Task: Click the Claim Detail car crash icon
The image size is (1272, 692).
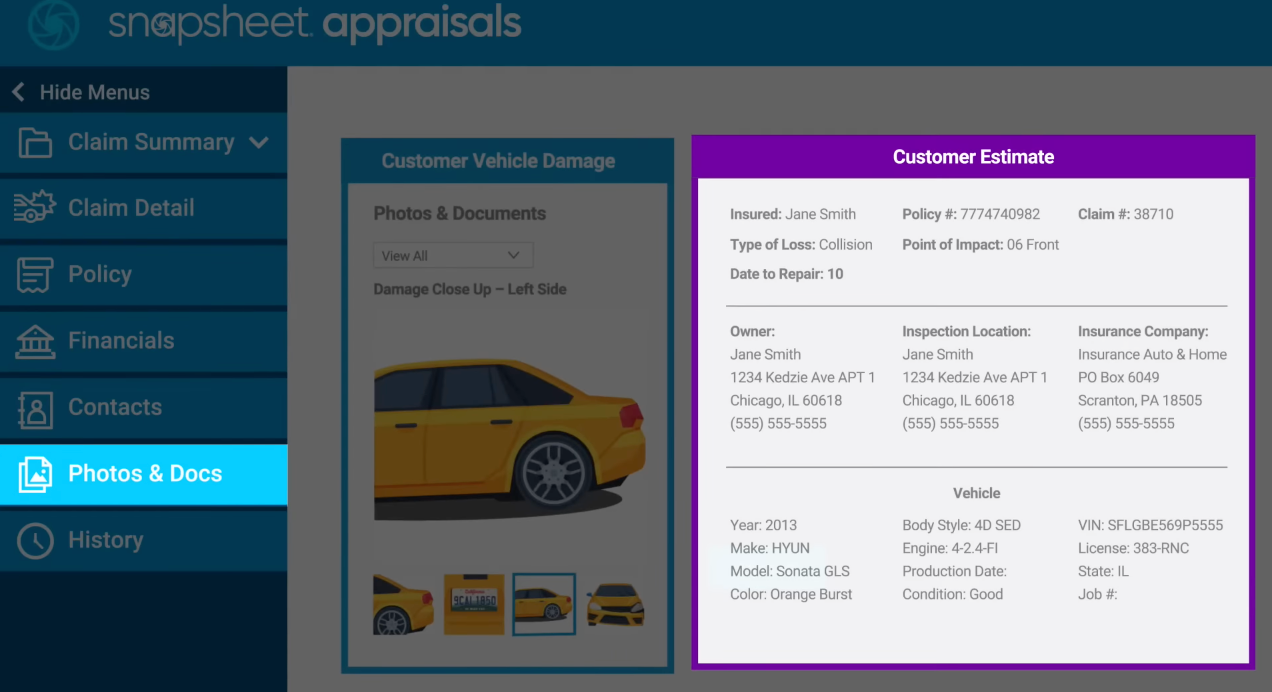Action: pyautogui.click(x=35, y=208)
